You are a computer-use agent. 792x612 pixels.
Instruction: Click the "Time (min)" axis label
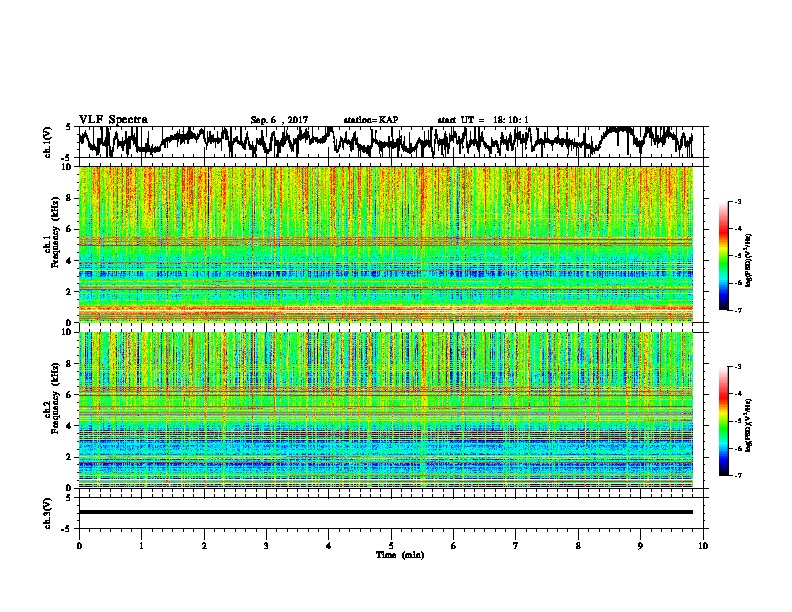[x=400, y=555]
